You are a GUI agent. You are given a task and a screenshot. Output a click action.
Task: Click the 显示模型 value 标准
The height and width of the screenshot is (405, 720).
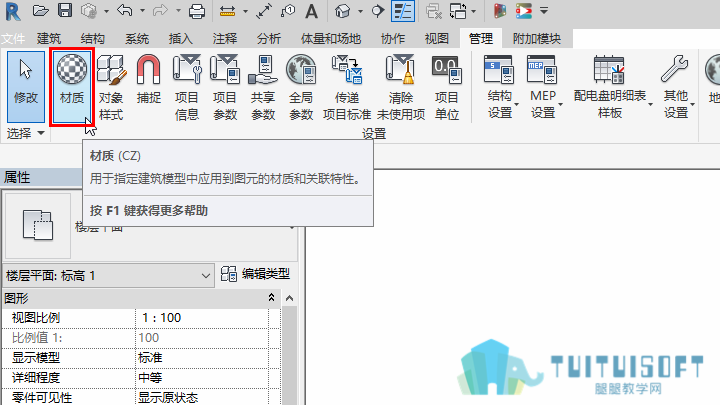[202, 358]
